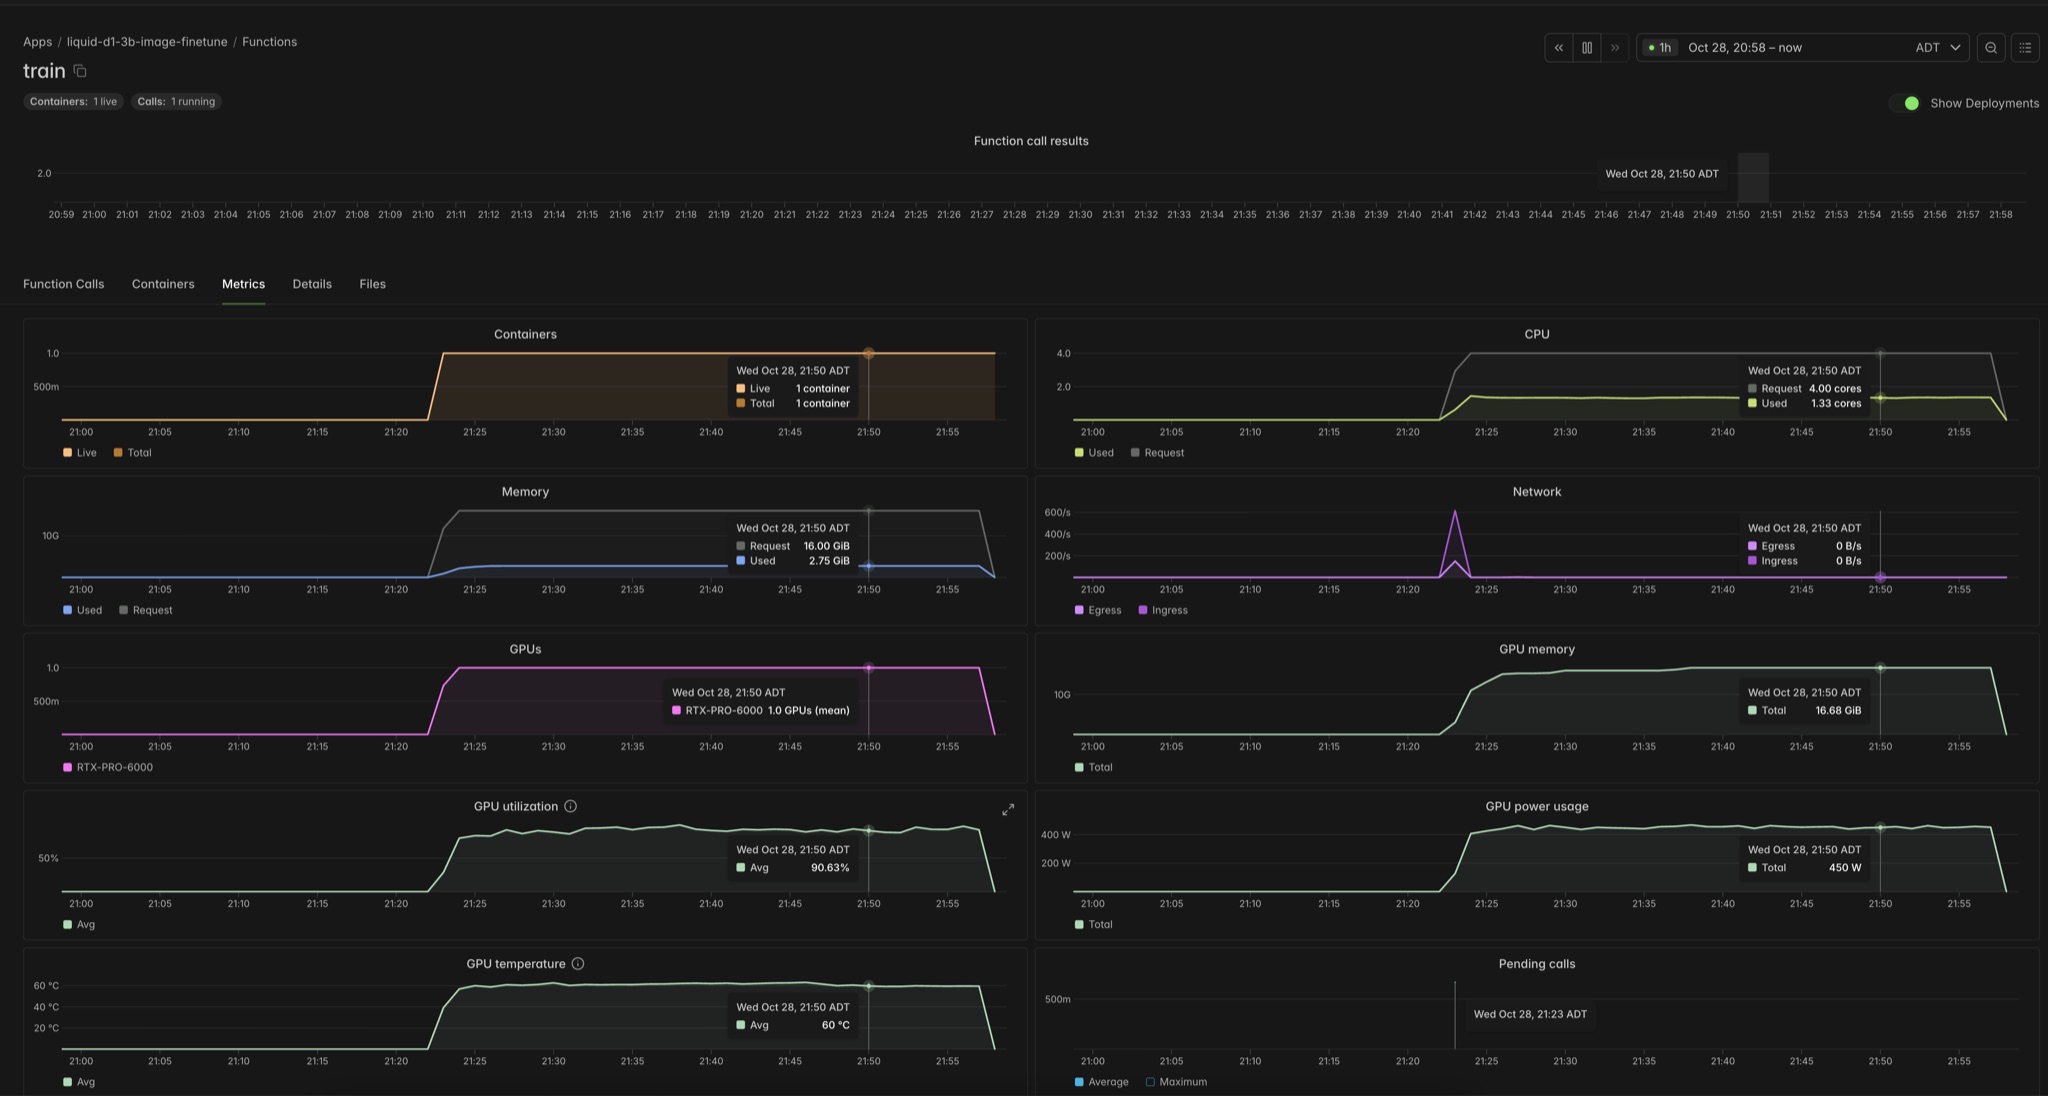Click the Containers chart data point at 21:50

868,353
